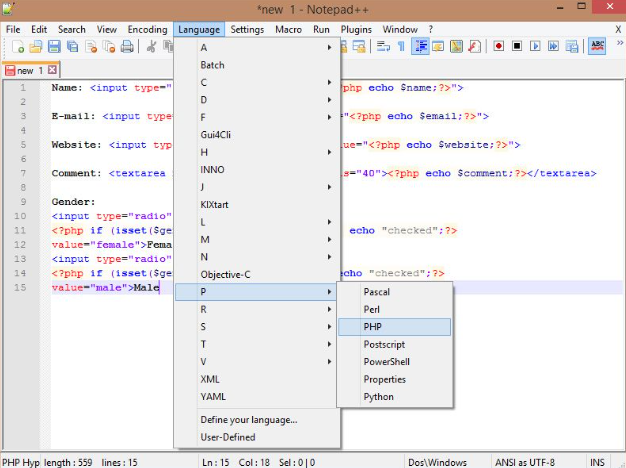Expand the M languages submenu

(256, 240)
